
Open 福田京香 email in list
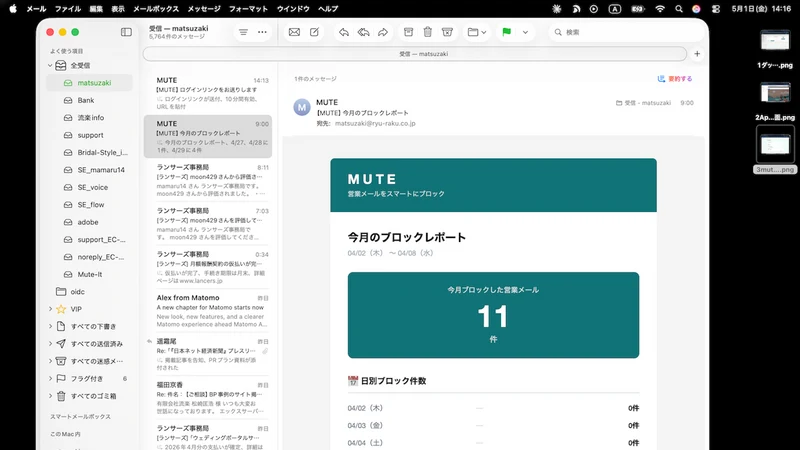(x=208, y=397)
